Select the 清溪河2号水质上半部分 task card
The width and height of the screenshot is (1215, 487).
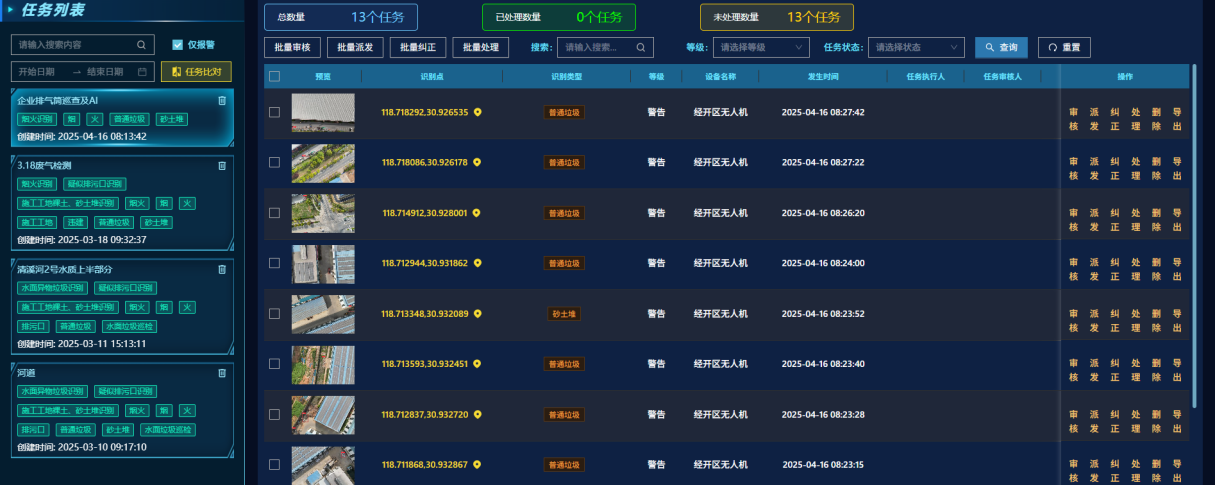pyautogui.click(x=120, y=305)
